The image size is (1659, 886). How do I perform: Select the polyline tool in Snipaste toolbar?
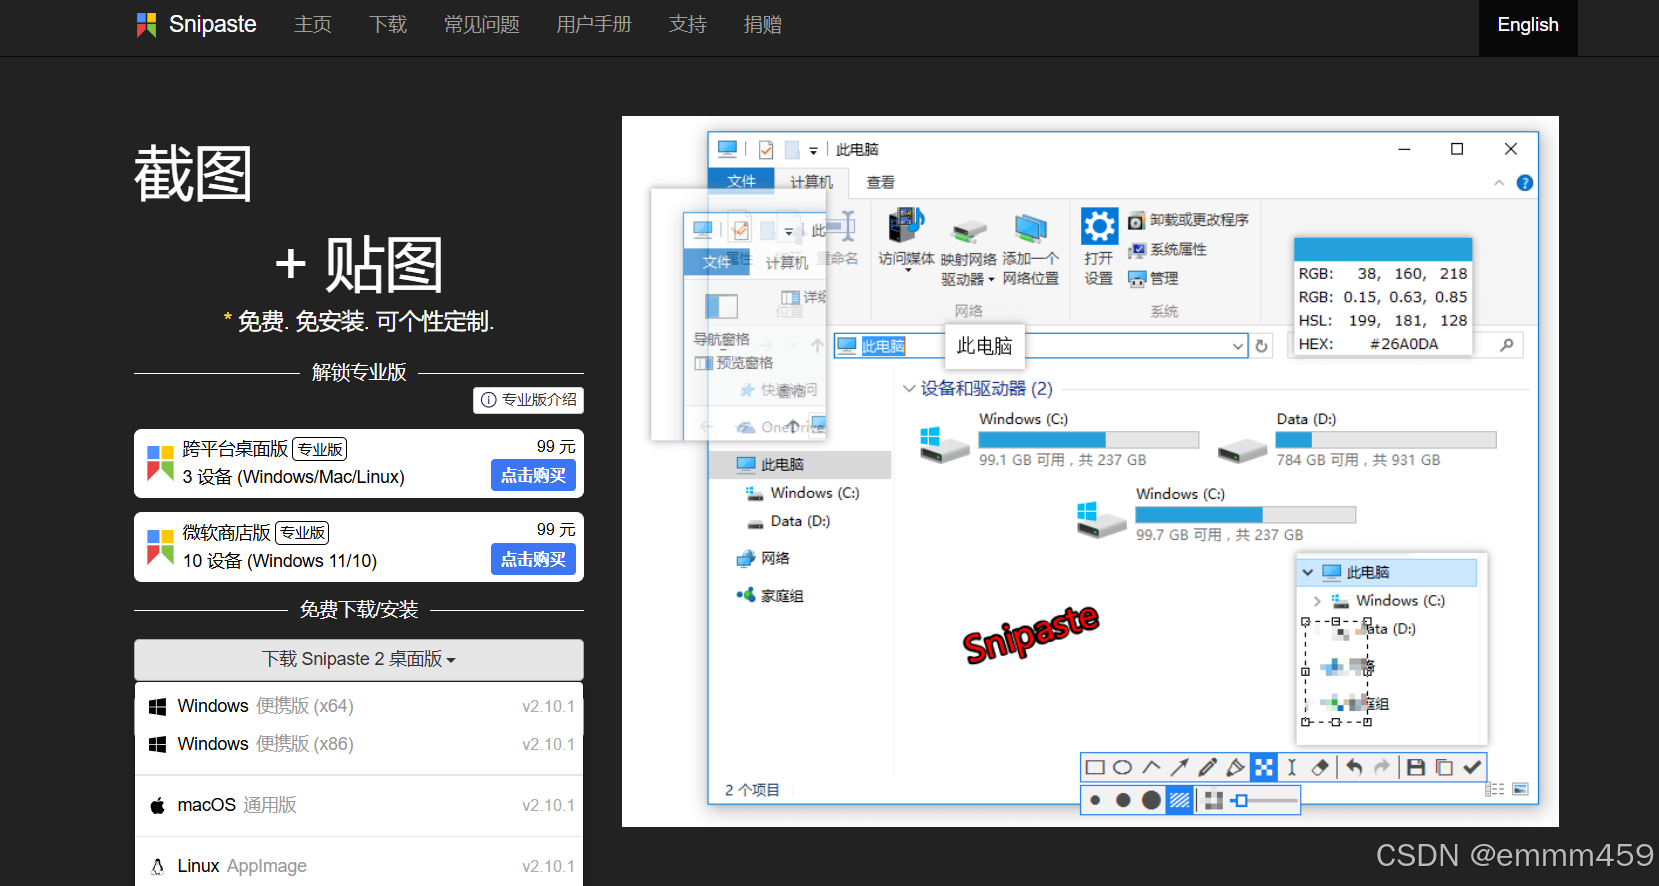coord(1151,768)
